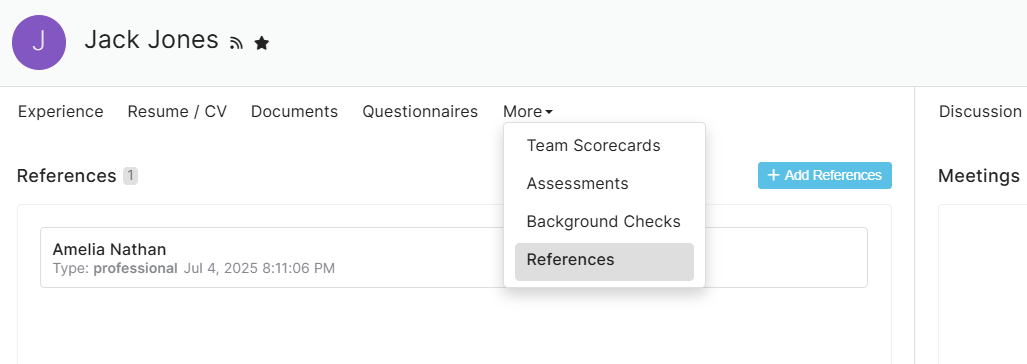Toggle the star favorite icon
The image size is (1027, 364).
(262, 43)
